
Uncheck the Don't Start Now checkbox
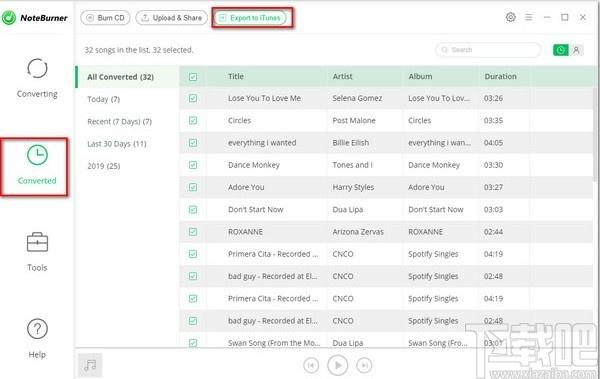point(193,209)
